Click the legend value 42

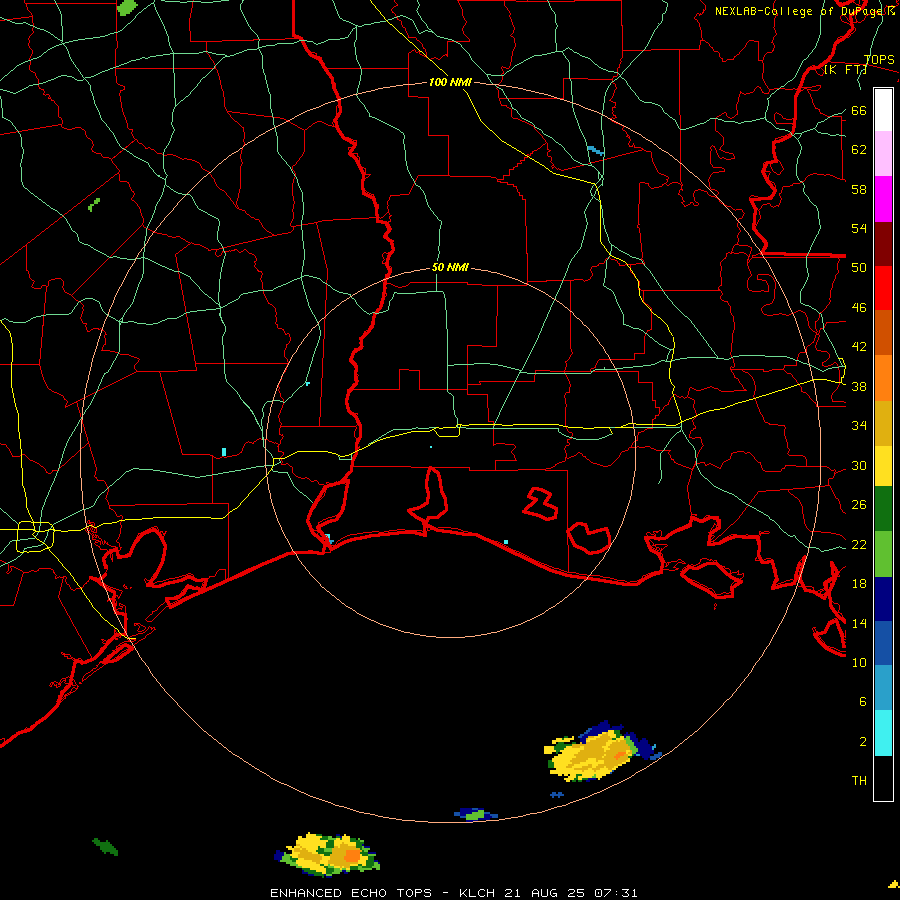(x=859, y=346)
